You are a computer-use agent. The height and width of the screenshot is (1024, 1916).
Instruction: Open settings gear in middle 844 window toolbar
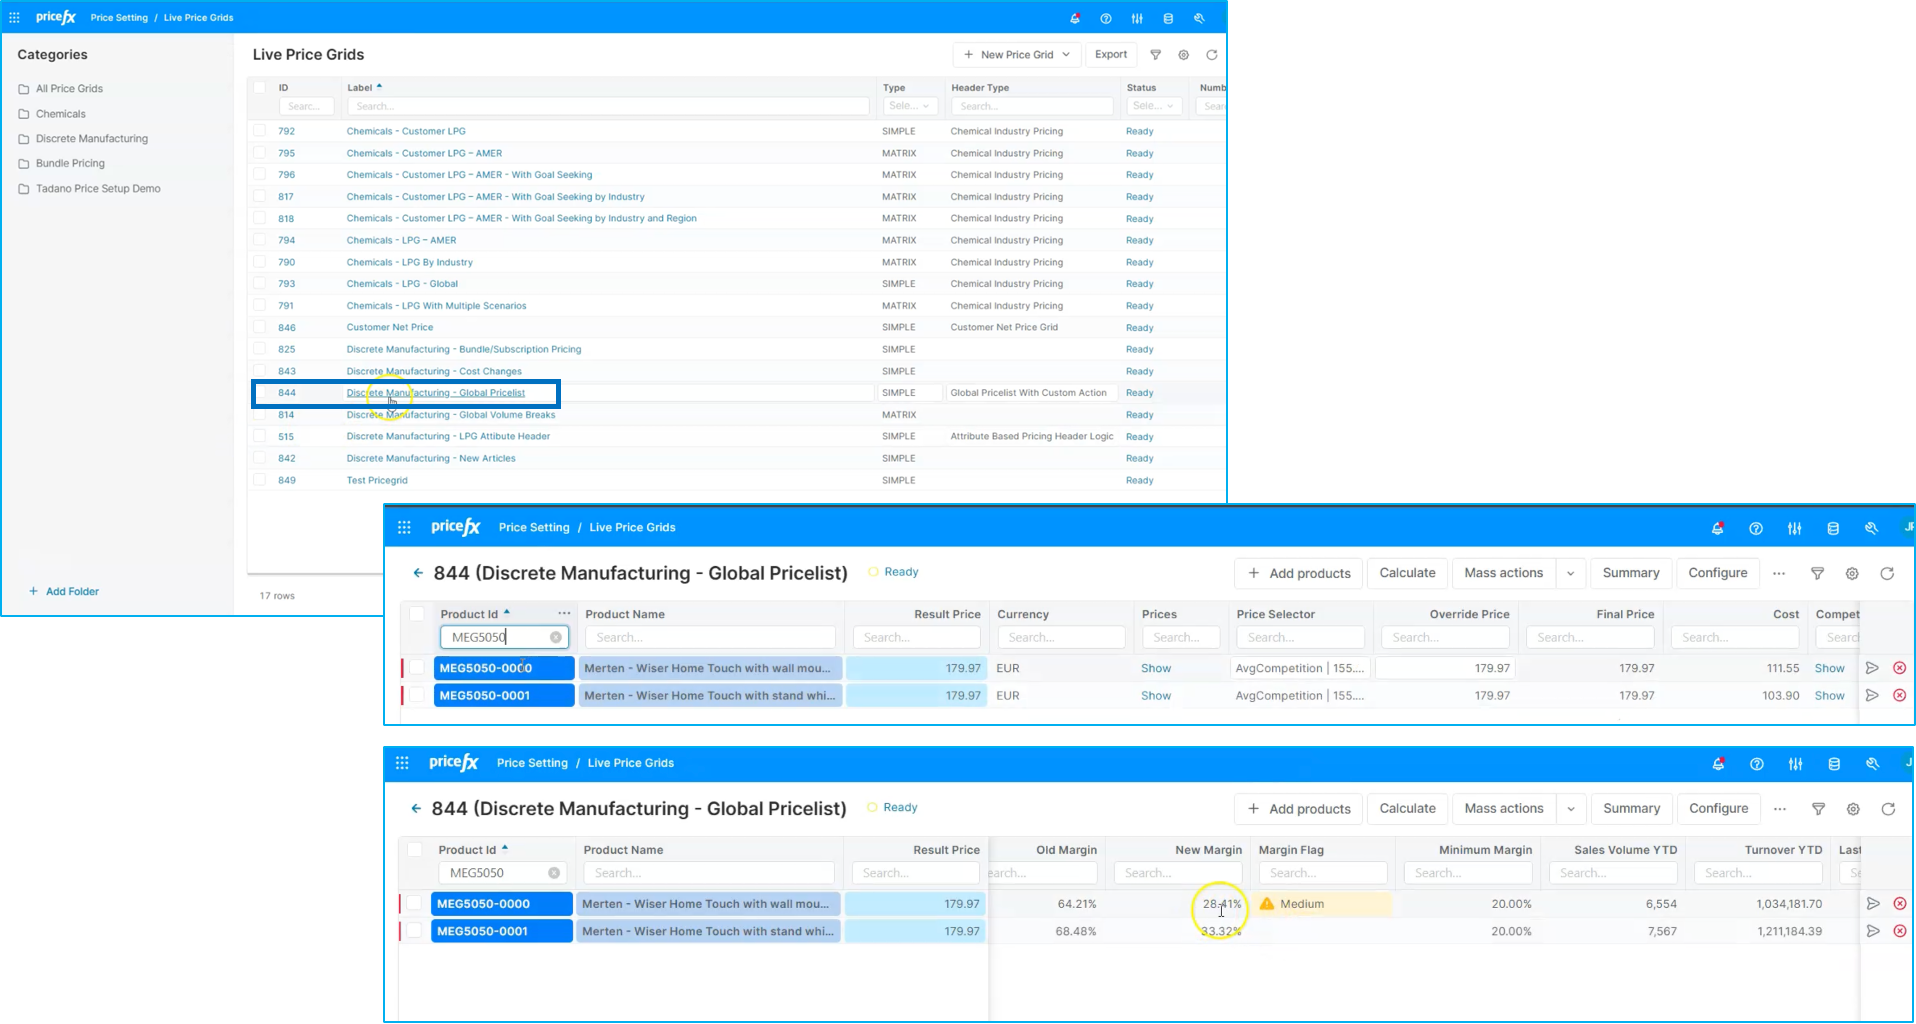(1852, 574)
